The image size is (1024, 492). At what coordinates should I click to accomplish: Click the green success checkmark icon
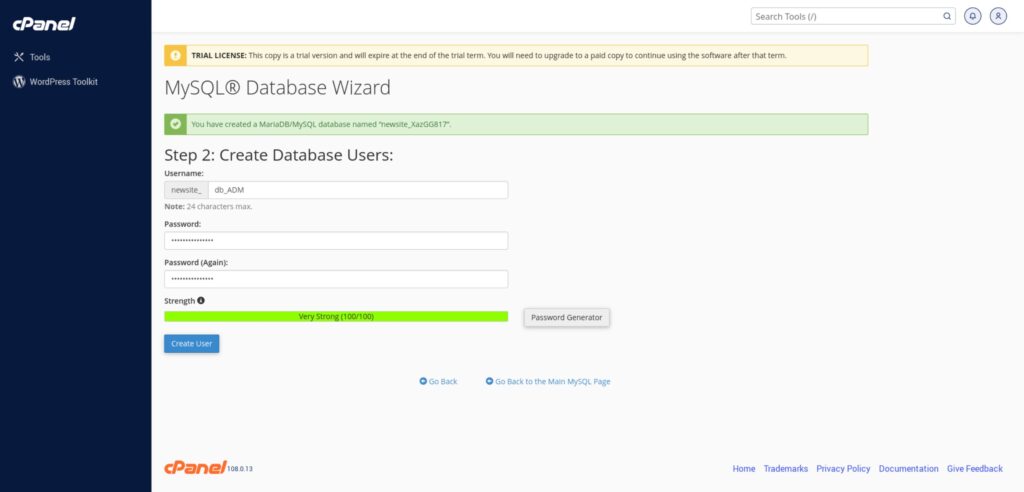[175, 124]
